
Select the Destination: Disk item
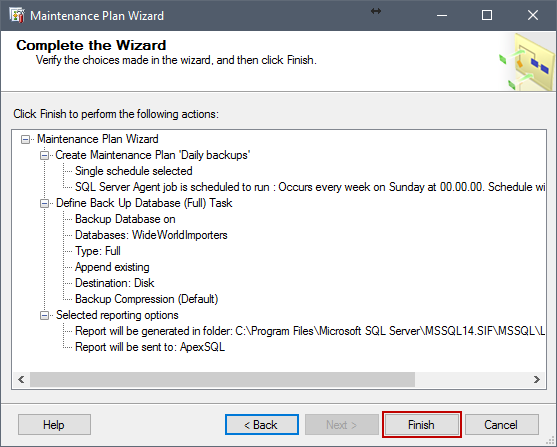114,283
